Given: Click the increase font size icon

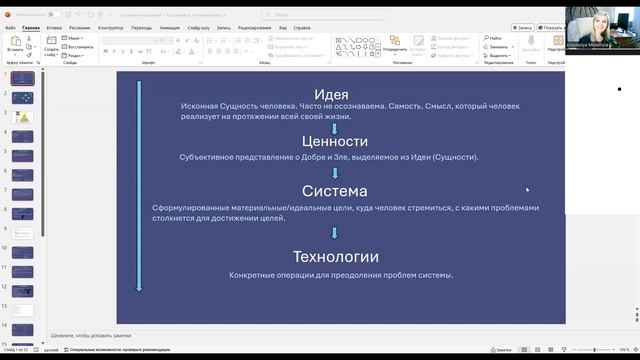Looking at the screenshot, I should tap(178, 40).
